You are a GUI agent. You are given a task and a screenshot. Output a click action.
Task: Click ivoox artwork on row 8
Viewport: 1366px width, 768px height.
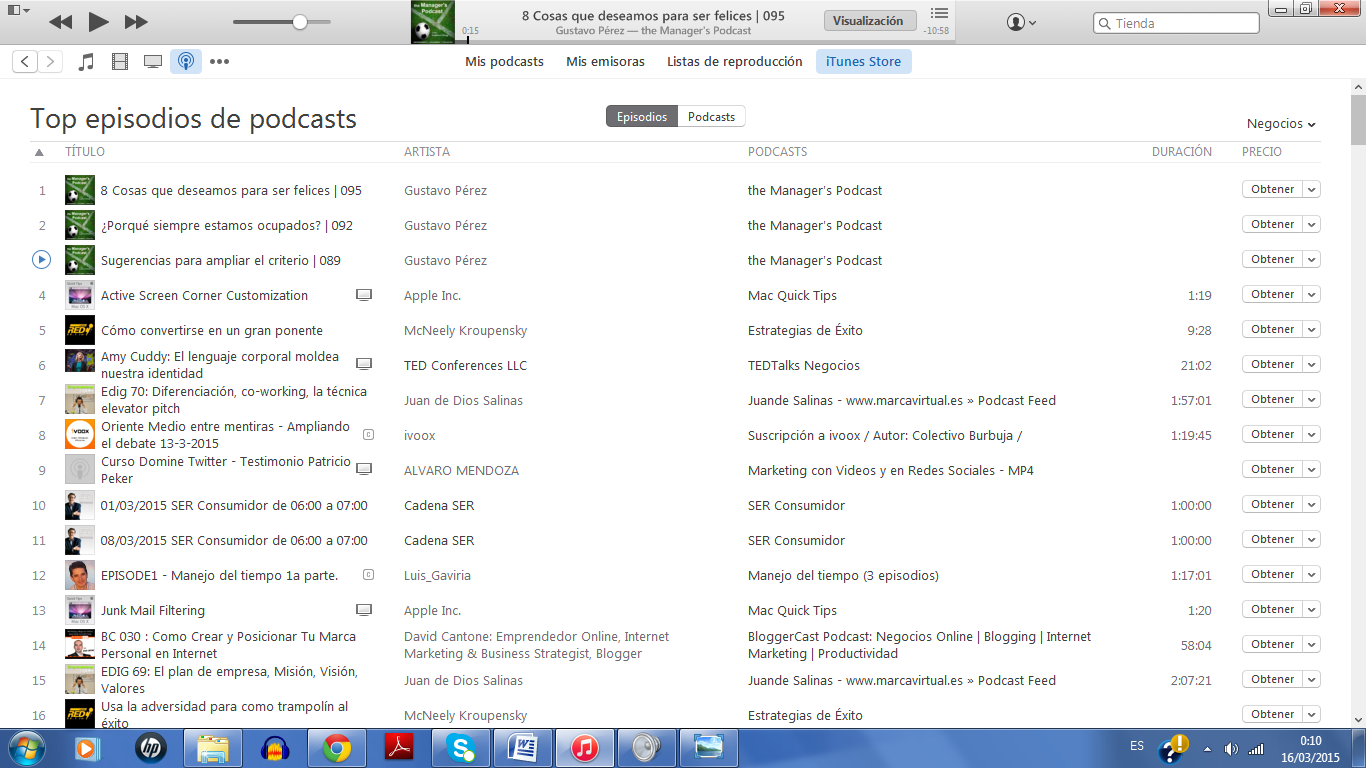coord(80,435)
